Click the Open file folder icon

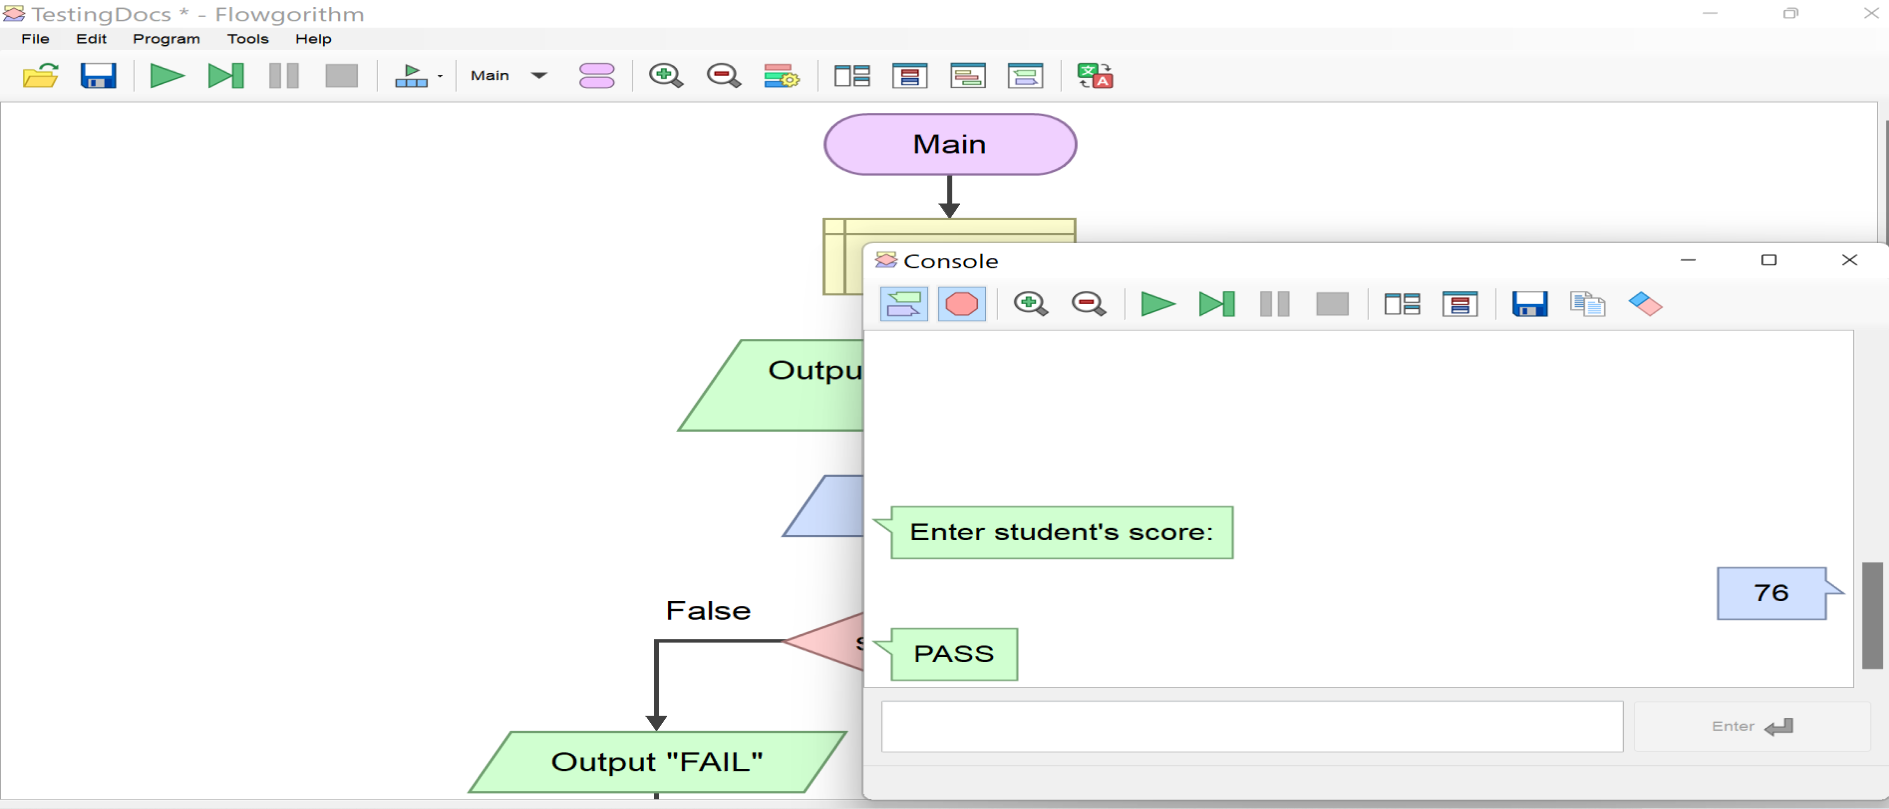[41, 76]
